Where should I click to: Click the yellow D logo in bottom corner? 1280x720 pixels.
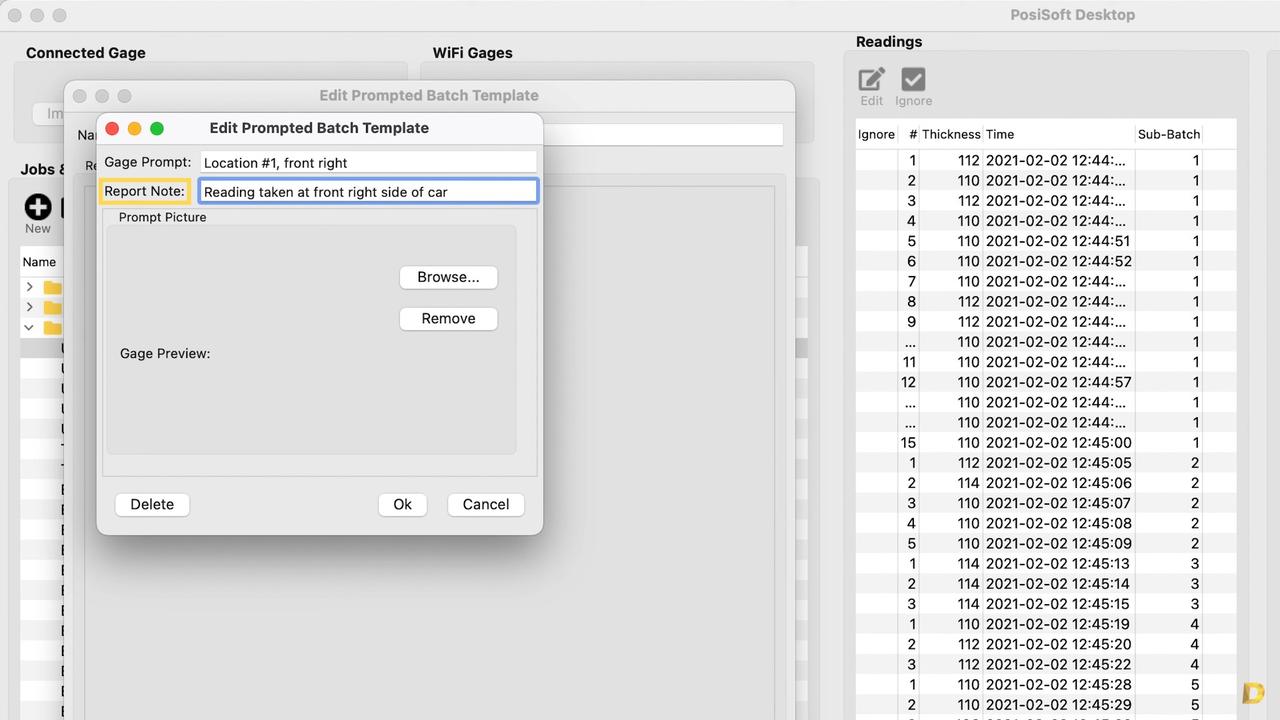point(1253,693)
